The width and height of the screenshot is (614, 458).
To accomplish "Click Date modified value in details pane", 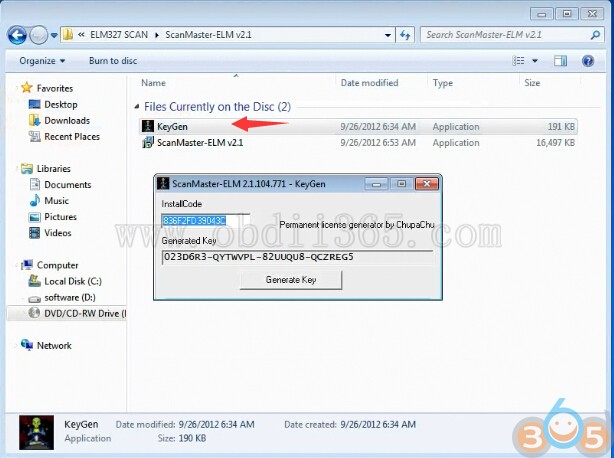I will (x=217, y=424).
